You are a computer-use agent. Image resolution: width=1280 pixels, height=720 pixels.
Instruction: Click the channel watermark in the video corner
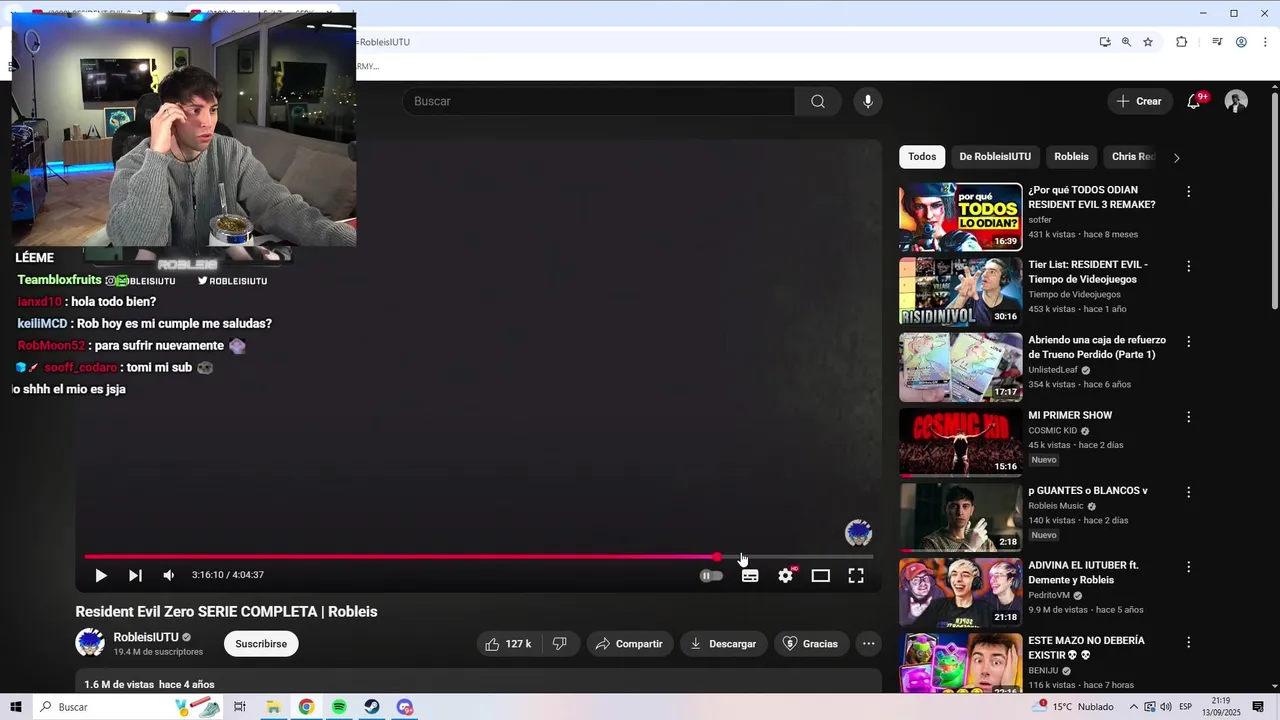tap(858, 533)
